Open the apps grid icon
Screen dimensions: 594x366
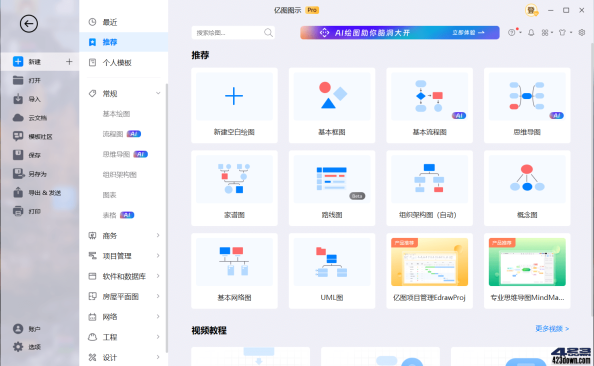(x=545, y=33)
